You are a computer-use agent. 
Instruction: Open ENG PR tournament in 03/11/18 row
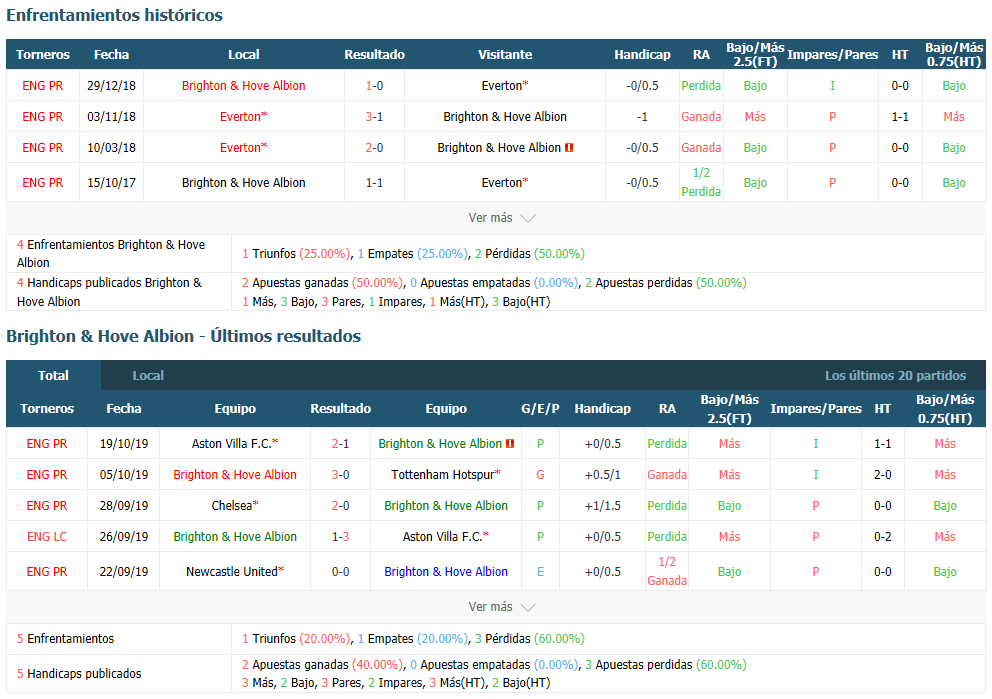42,116
